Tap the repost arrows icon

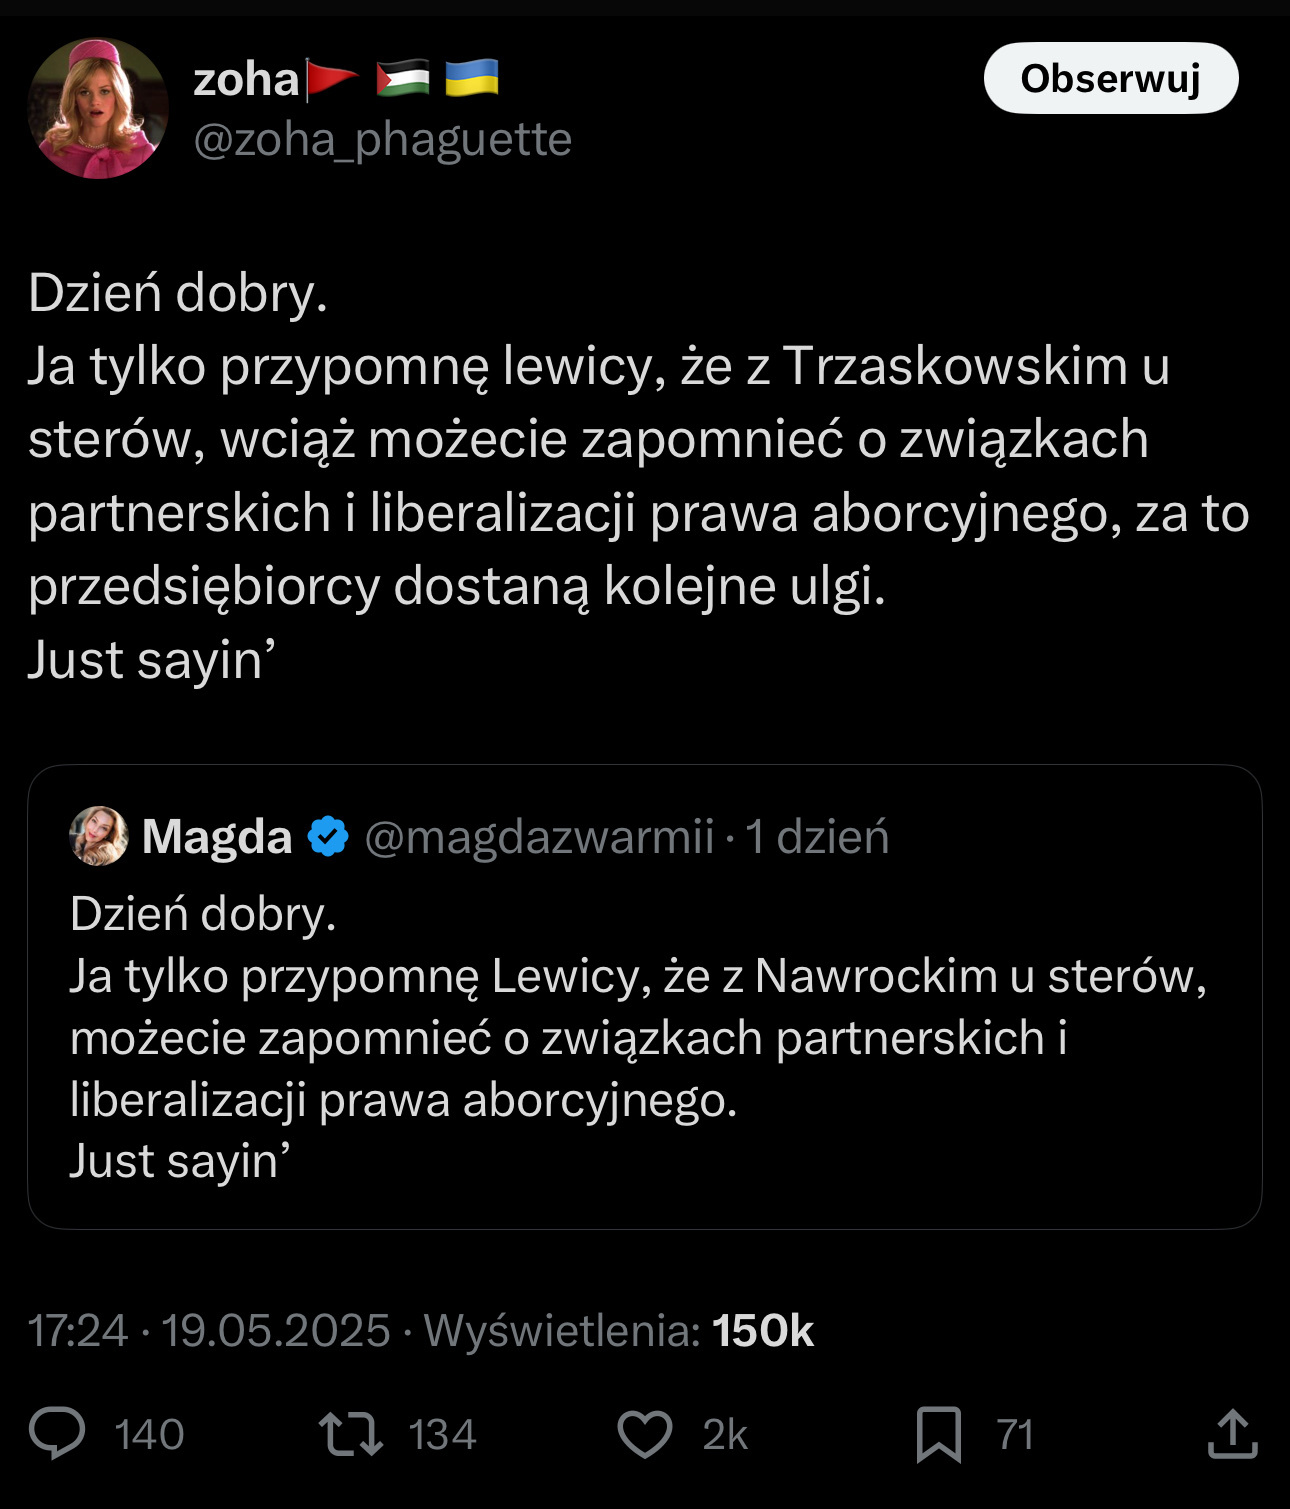point(350,1434)
